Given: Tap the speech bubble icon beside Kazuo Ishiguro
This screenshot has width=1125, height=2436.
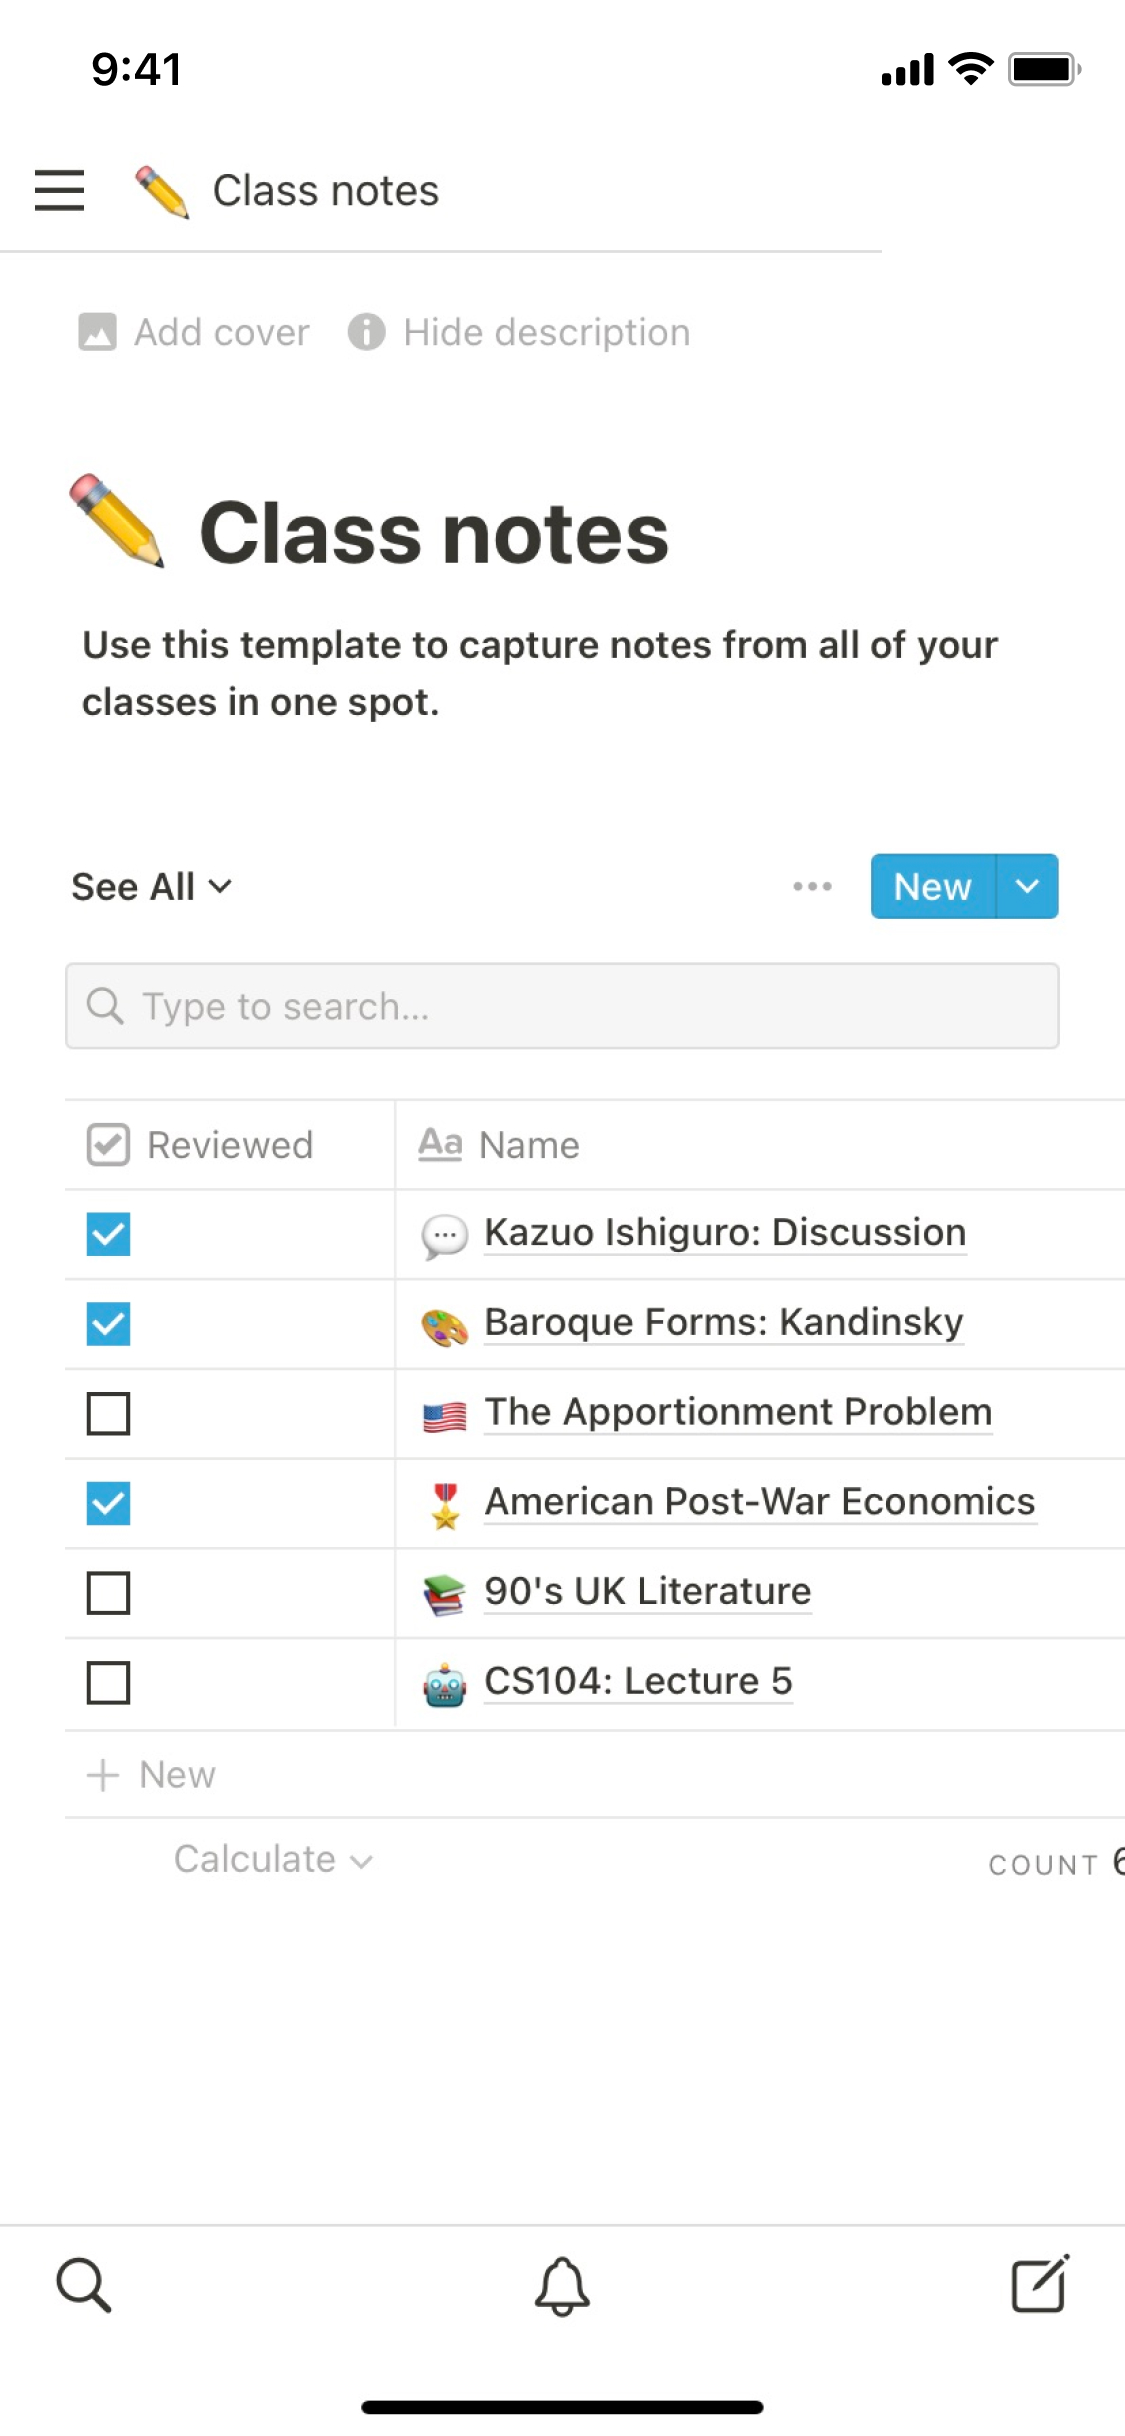Looking at the screenshot, I should point(444,1235).
